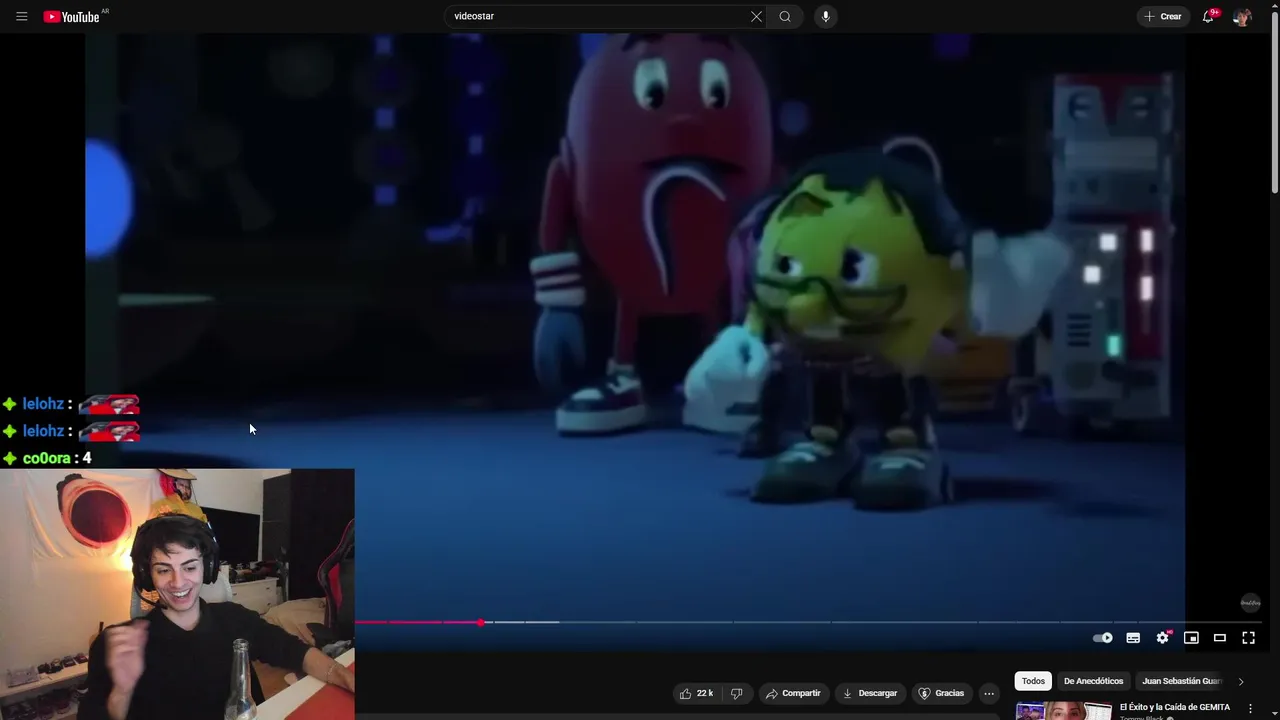Start voice search with the microphone

pos(825,16)
